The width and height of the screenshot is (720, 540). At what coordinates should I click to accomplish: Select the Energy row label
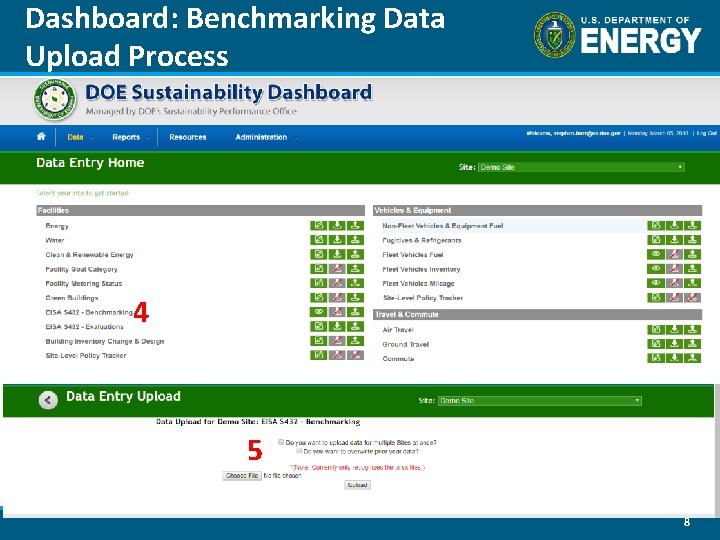coord(57,226)
